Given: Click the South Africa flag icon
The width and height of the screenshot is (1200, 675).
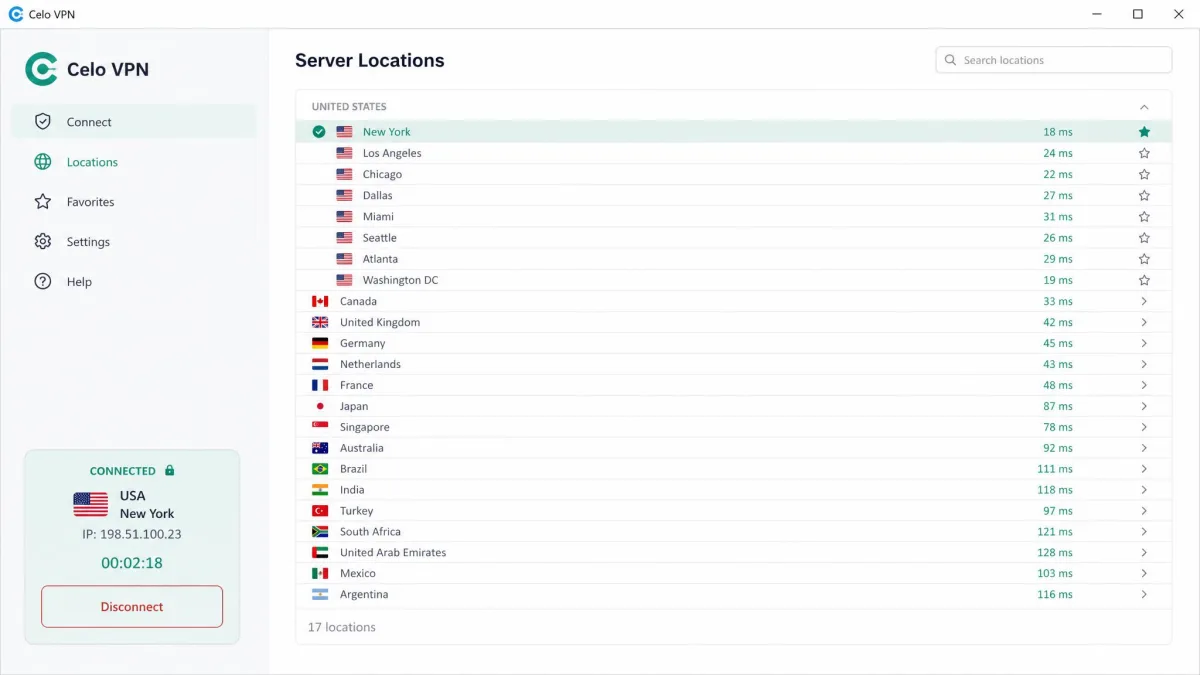Looking at the screenshot, I should tap(320, 532).
